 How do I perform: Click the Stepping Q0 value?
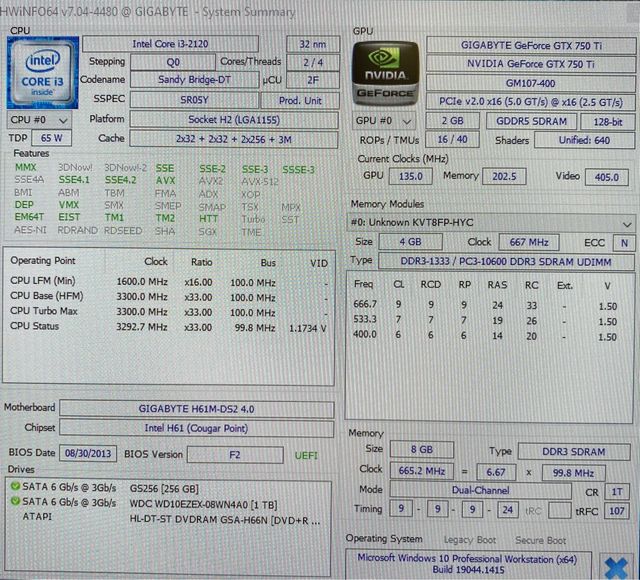[173, 62]
